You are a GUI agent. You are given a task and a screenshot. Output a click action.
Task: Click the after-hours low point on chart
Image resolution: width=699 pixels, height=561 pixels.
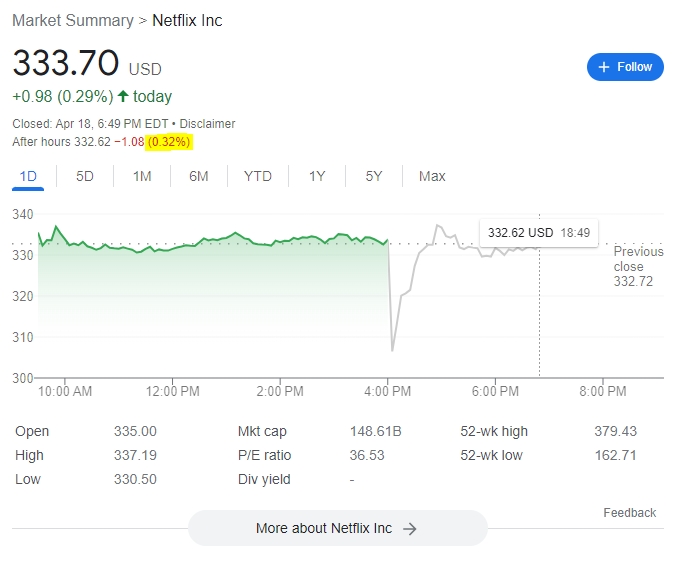point(392,350)
